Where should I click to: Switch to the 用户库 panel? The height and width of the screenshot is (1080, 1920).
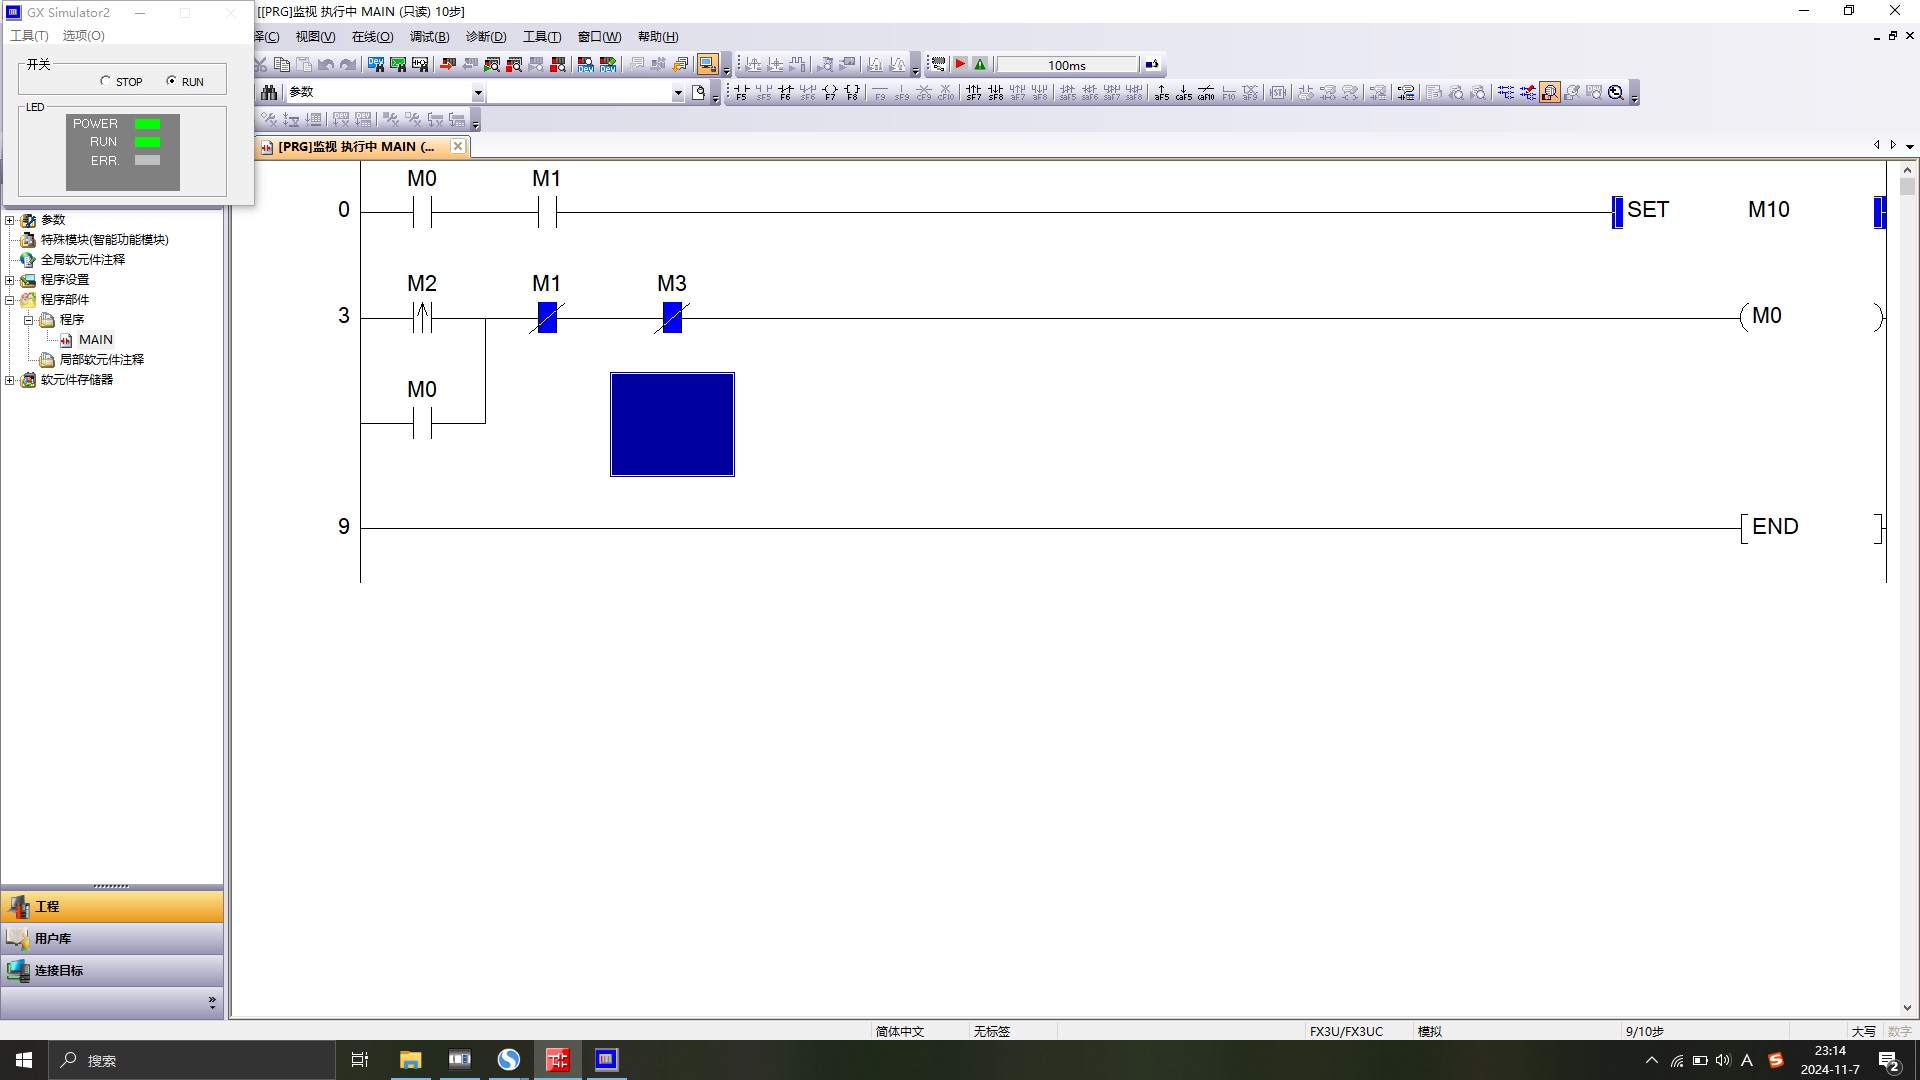point(53,939)
